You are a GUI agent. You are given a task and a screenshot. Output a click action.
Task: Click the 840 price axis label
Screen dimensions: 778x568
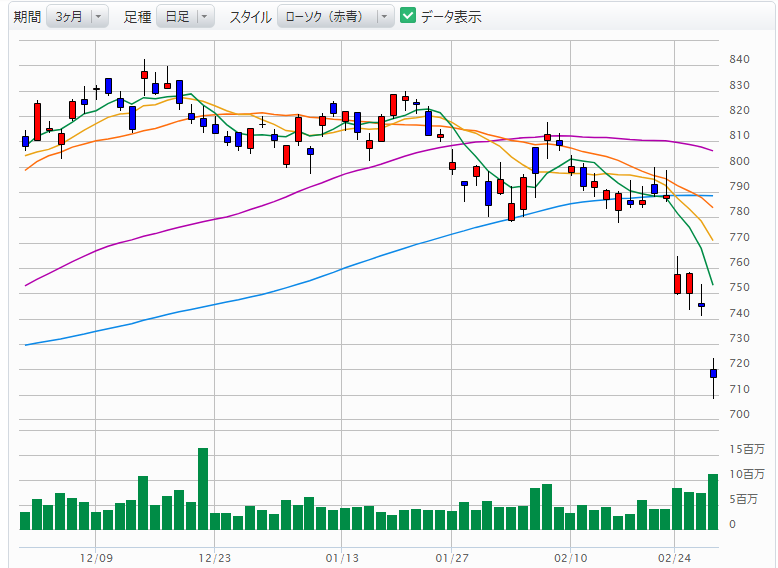739,60
